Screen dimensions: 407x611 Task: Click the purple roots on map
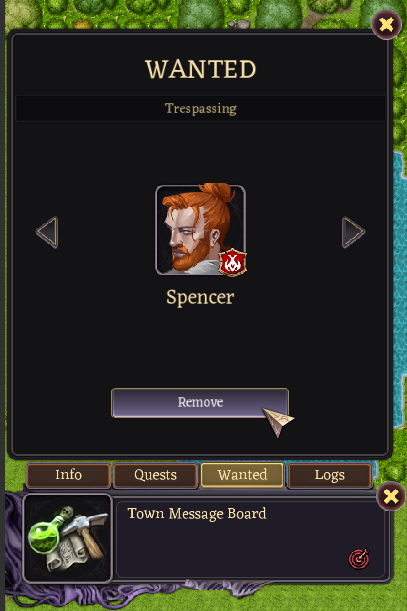pyautogui.click(x=117, y=596)
